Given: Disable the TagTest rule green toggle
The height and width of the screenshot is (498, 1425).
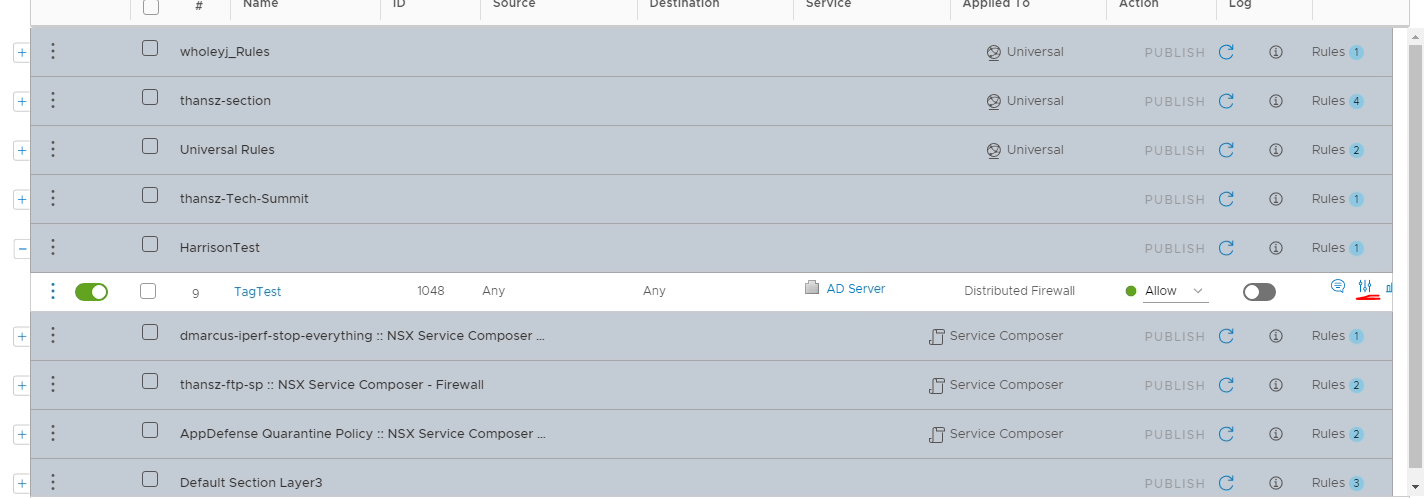Looking at the screenshot, I should click(91, 292).
